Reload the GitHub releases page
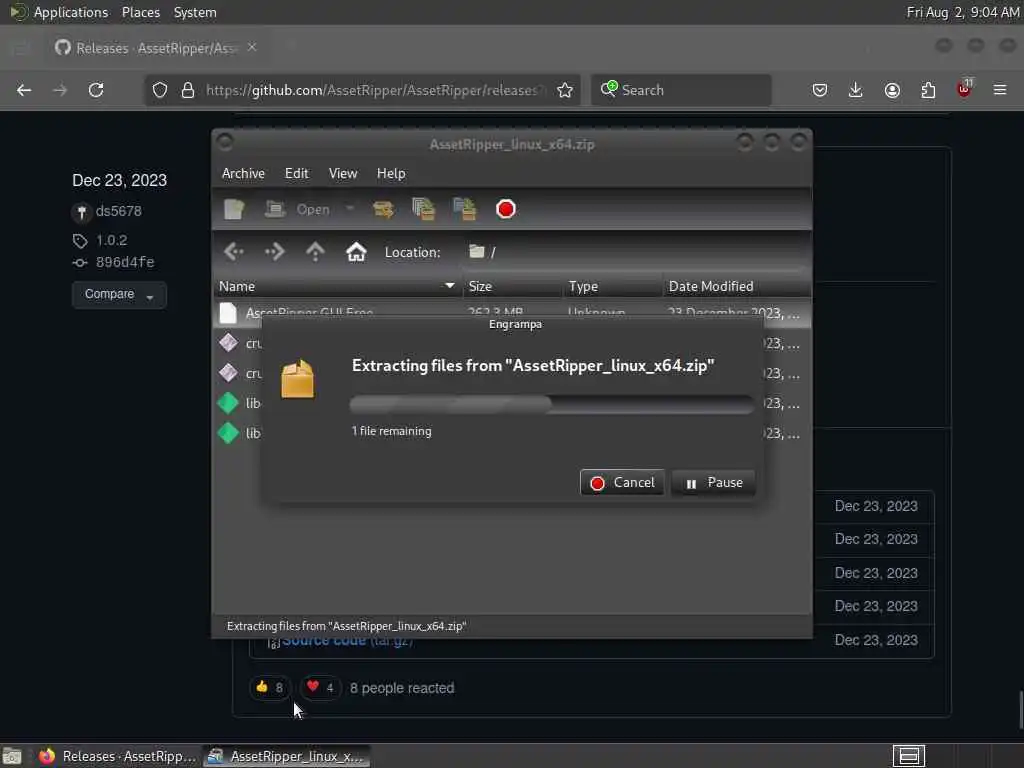Image resolution: width=1024 pixels, height=768 pixels. coord(96,90)
